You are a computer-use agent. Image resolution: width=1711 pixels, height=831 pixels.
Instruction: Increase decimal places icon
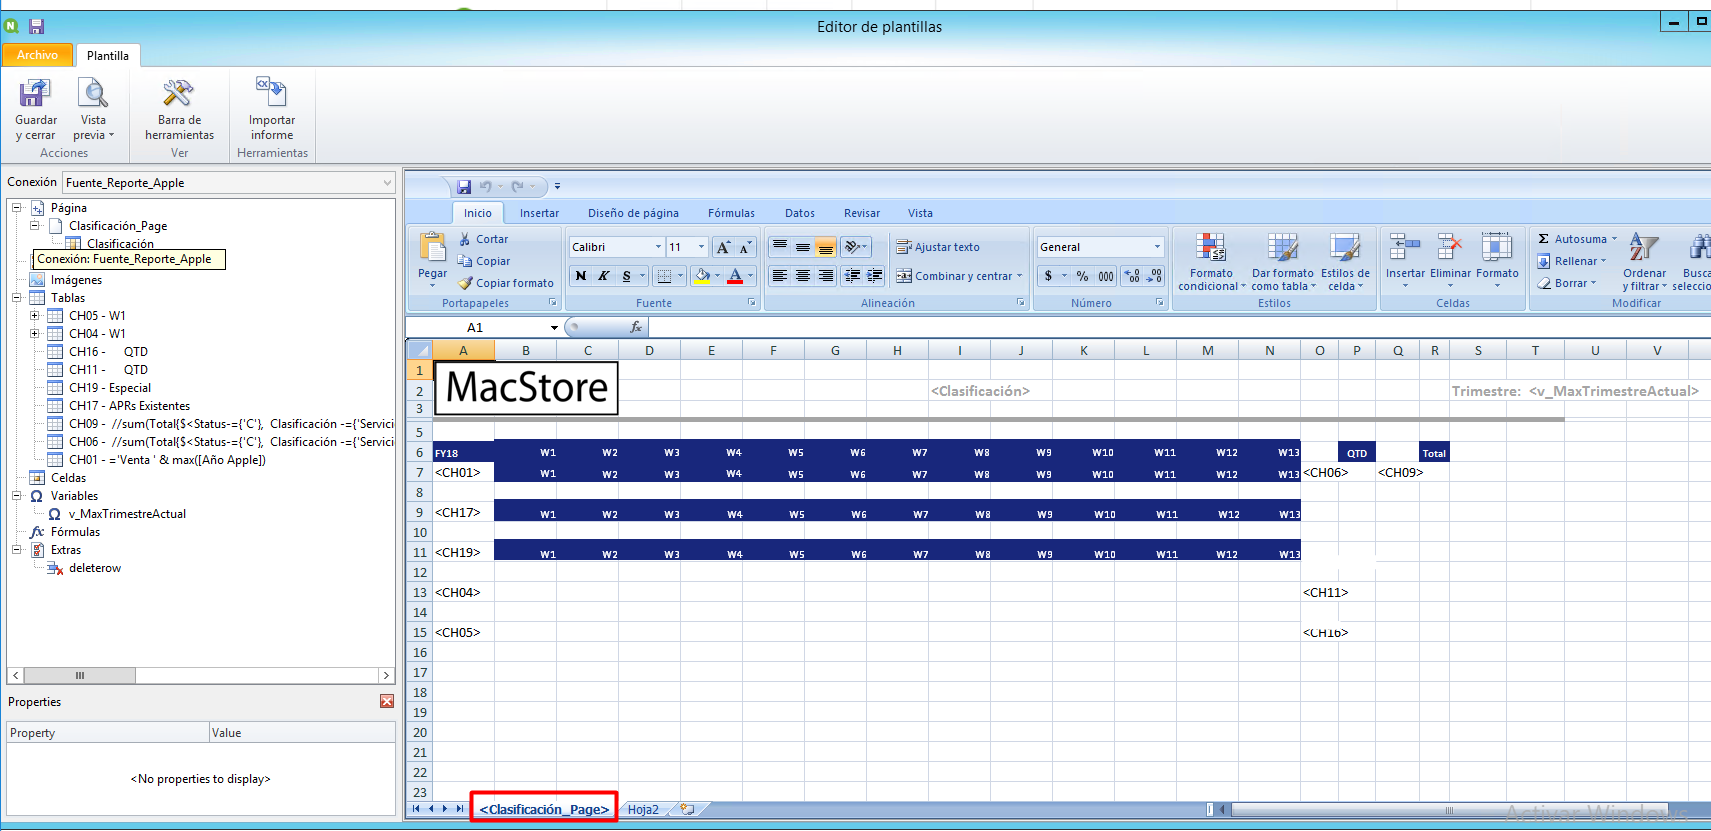pos(1131,276)
